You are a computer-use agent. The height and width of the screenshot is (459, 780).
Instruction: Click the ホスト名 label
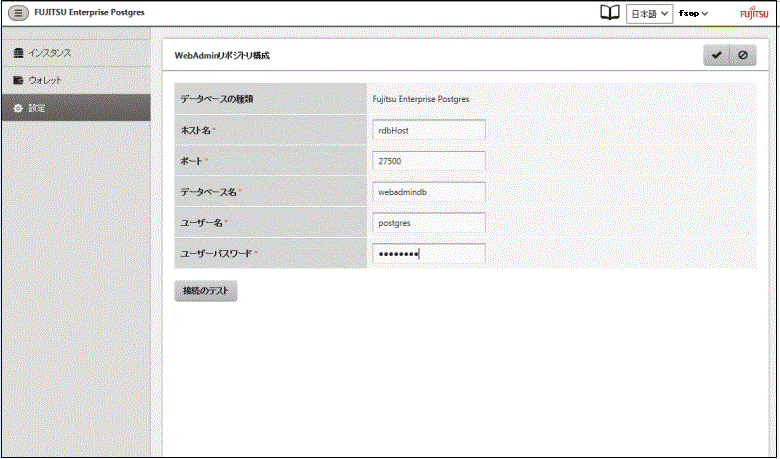[x=195, y=130]
